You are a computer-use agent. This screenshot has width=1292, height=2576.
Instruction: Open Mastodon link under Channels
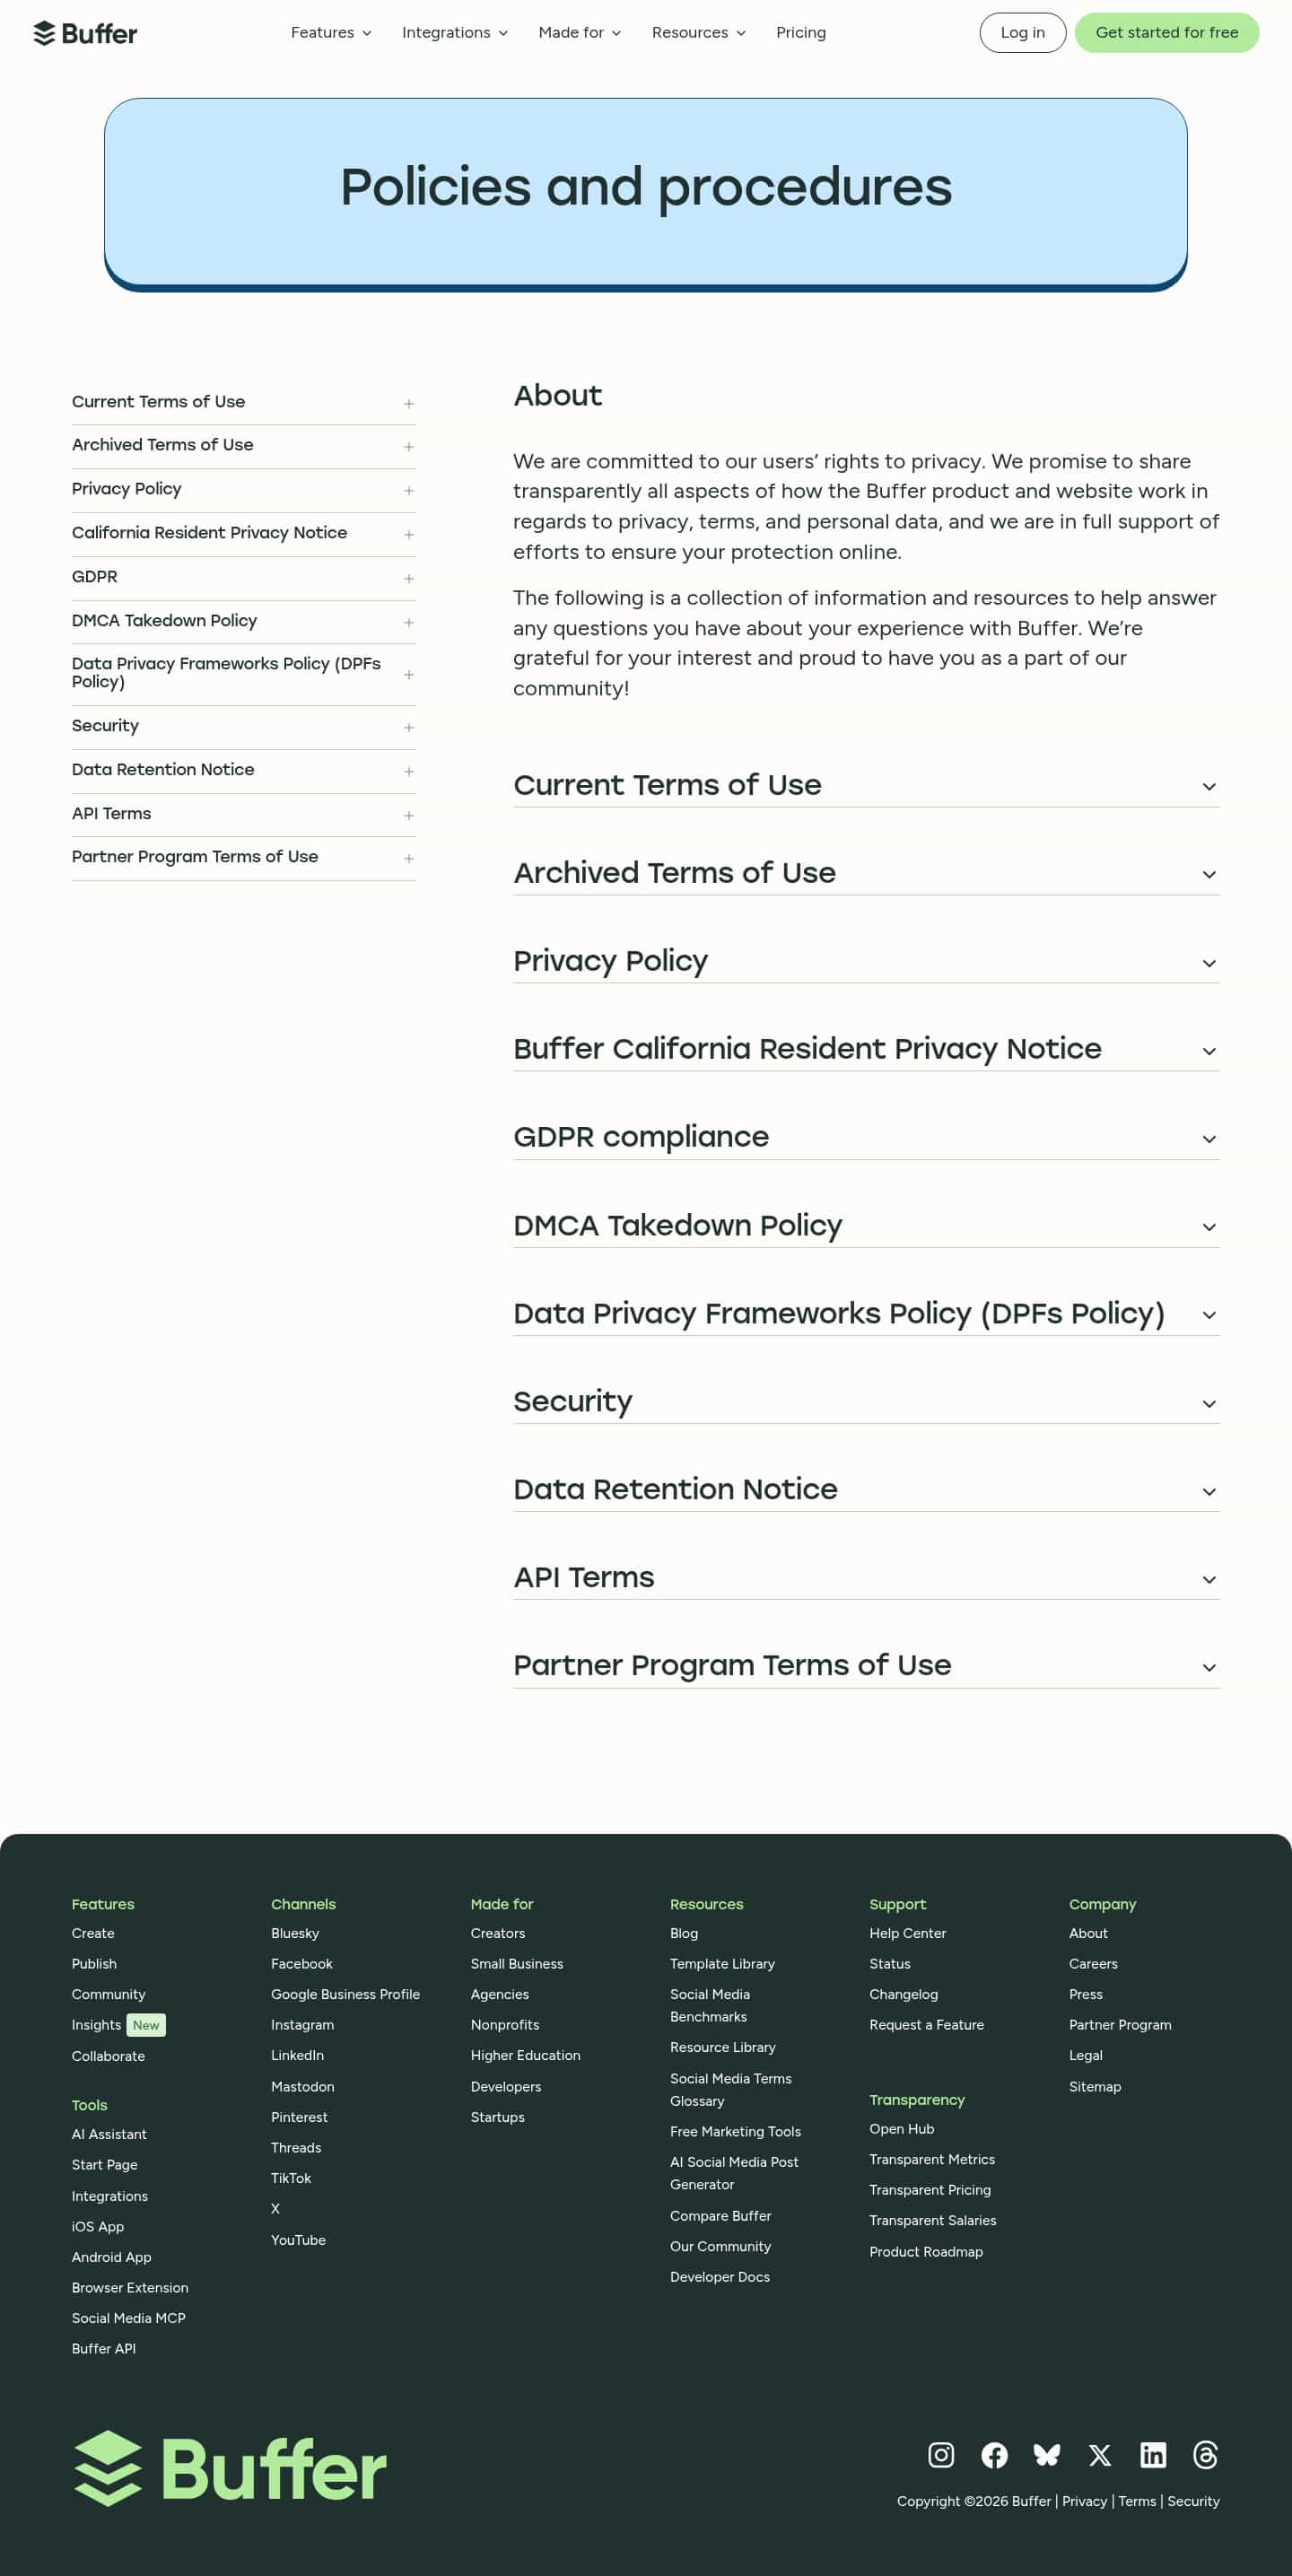[302, 2087]
